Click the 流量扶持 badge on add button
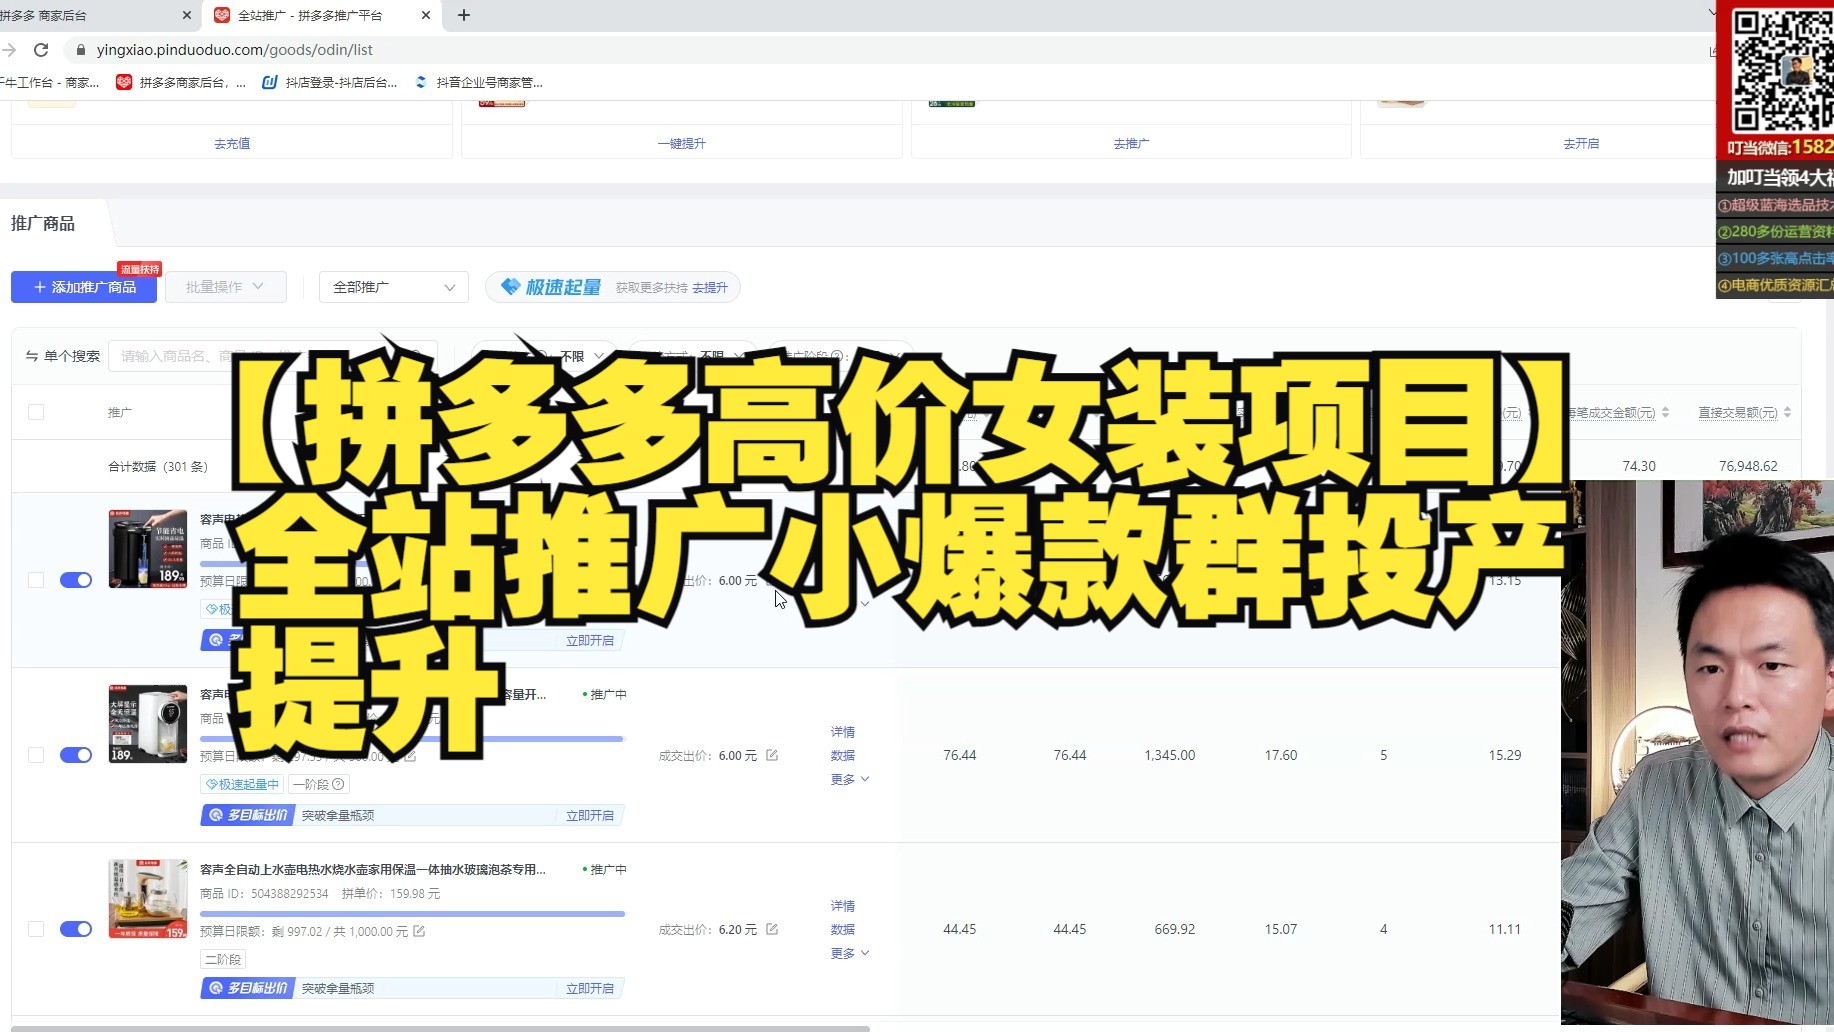 tap(140, 269)
